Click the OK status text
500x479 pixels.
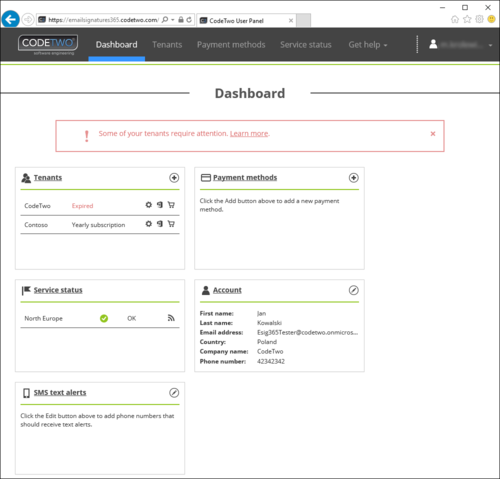(x=132, y=318)
